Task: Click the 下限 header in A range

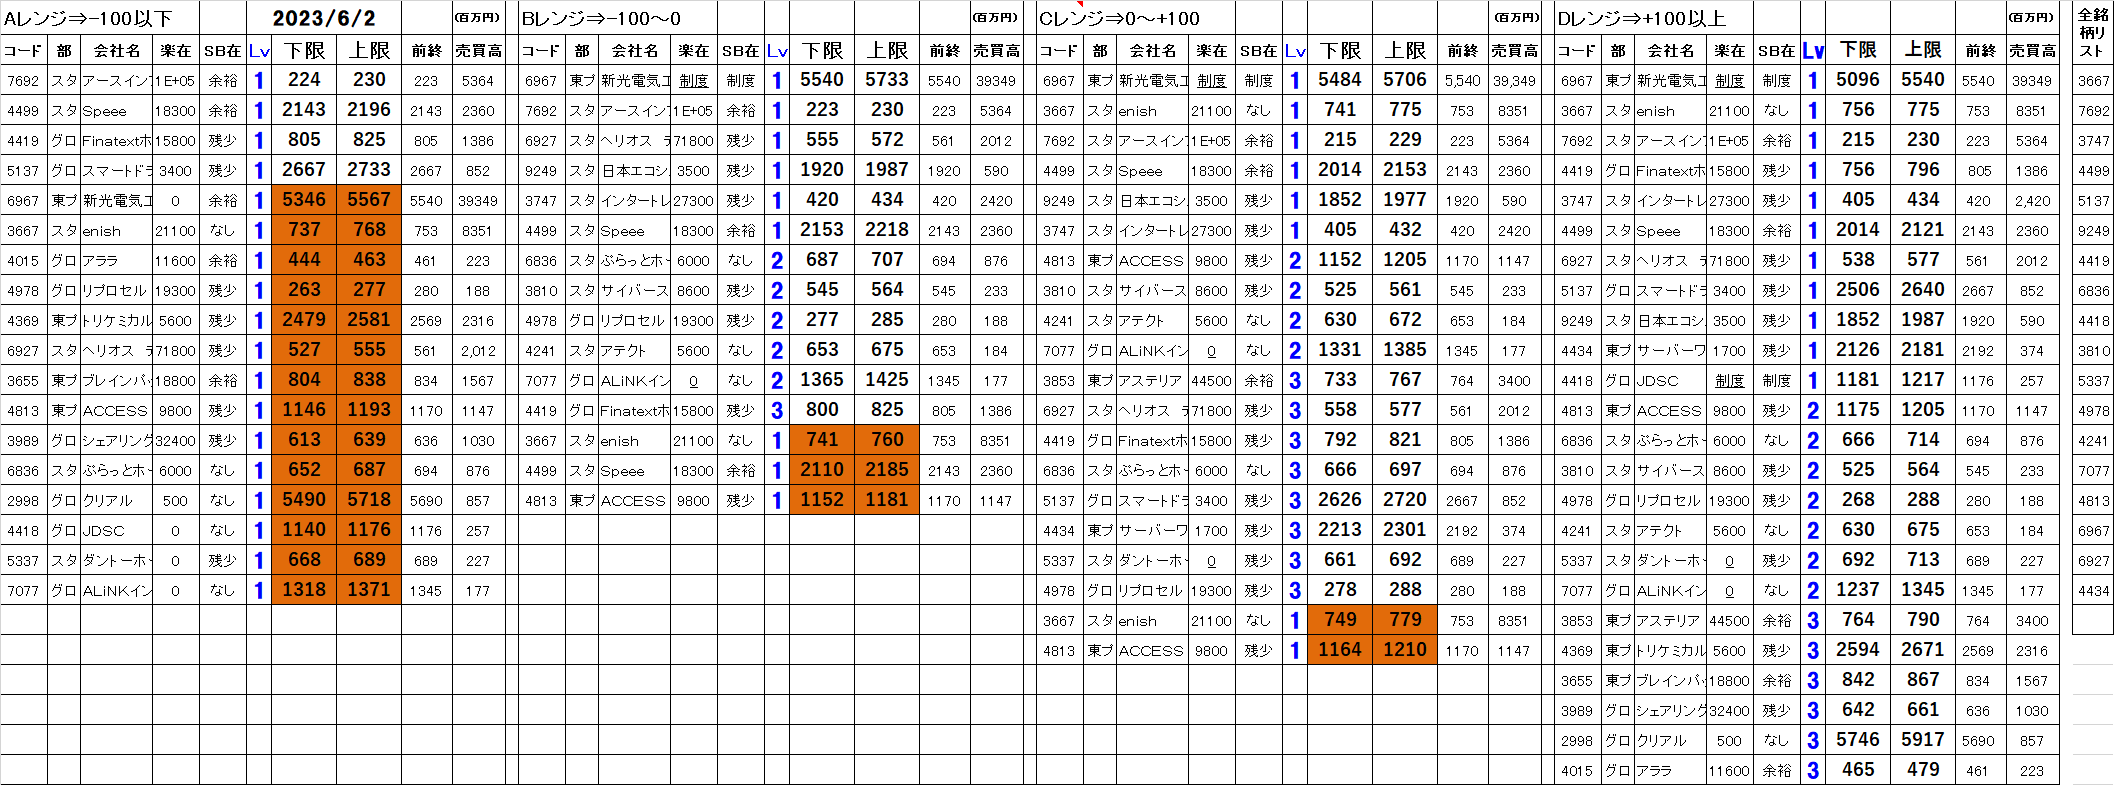Action: point(304,50)
